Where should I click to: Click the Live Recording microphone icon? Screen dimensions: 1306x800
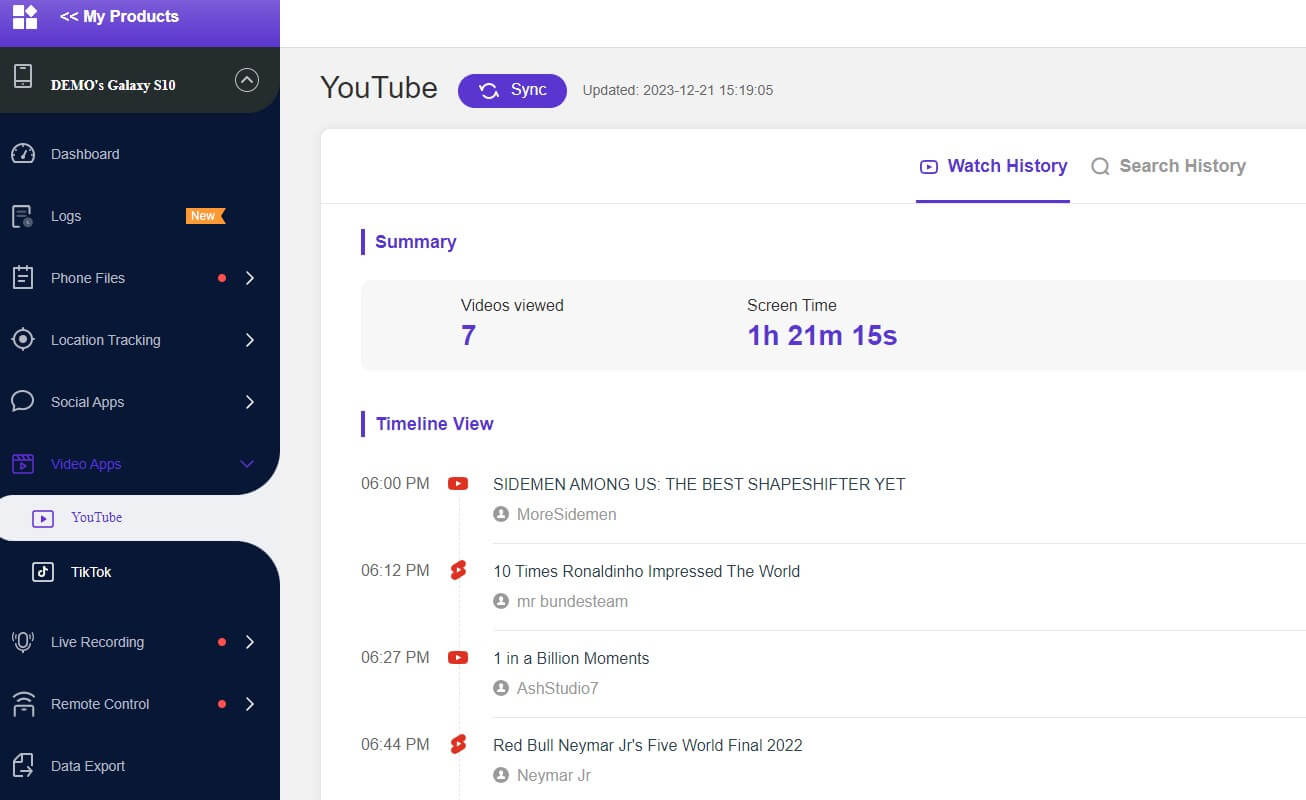pyautogui.click(x=23, y=642)
